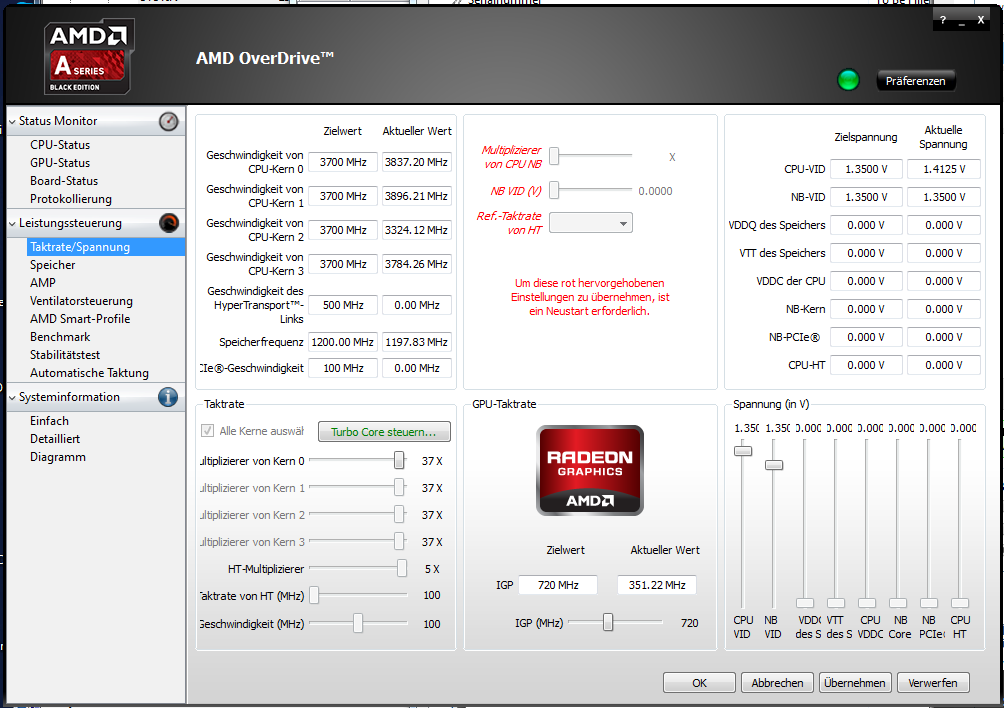Screen dimensions: 1004x708
Task: Click CPU-Kern 2 current value 3324.12 MHz
Action: click(x=416, y=230)
